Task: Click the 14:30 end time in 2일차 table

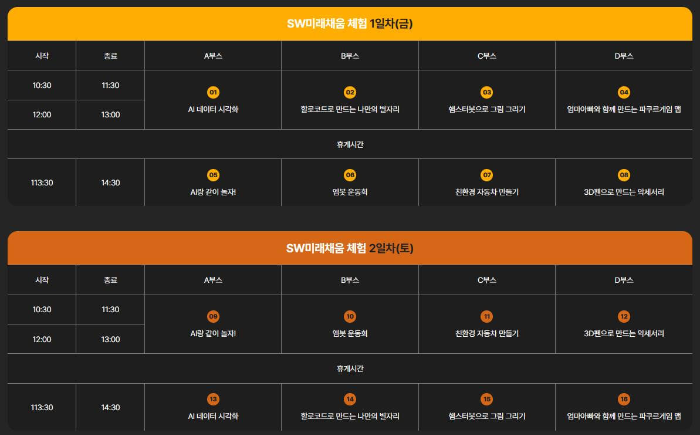Action: tap(110, 407)
